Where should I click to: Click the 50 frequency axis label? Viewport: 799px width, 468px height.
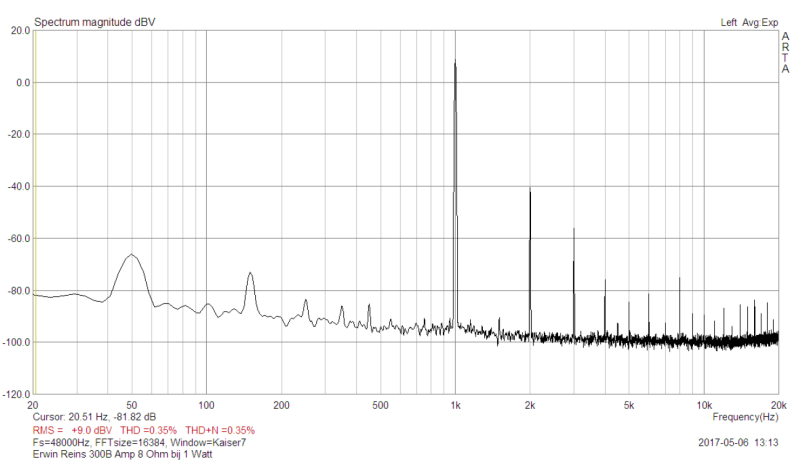[x=131, y=405]
